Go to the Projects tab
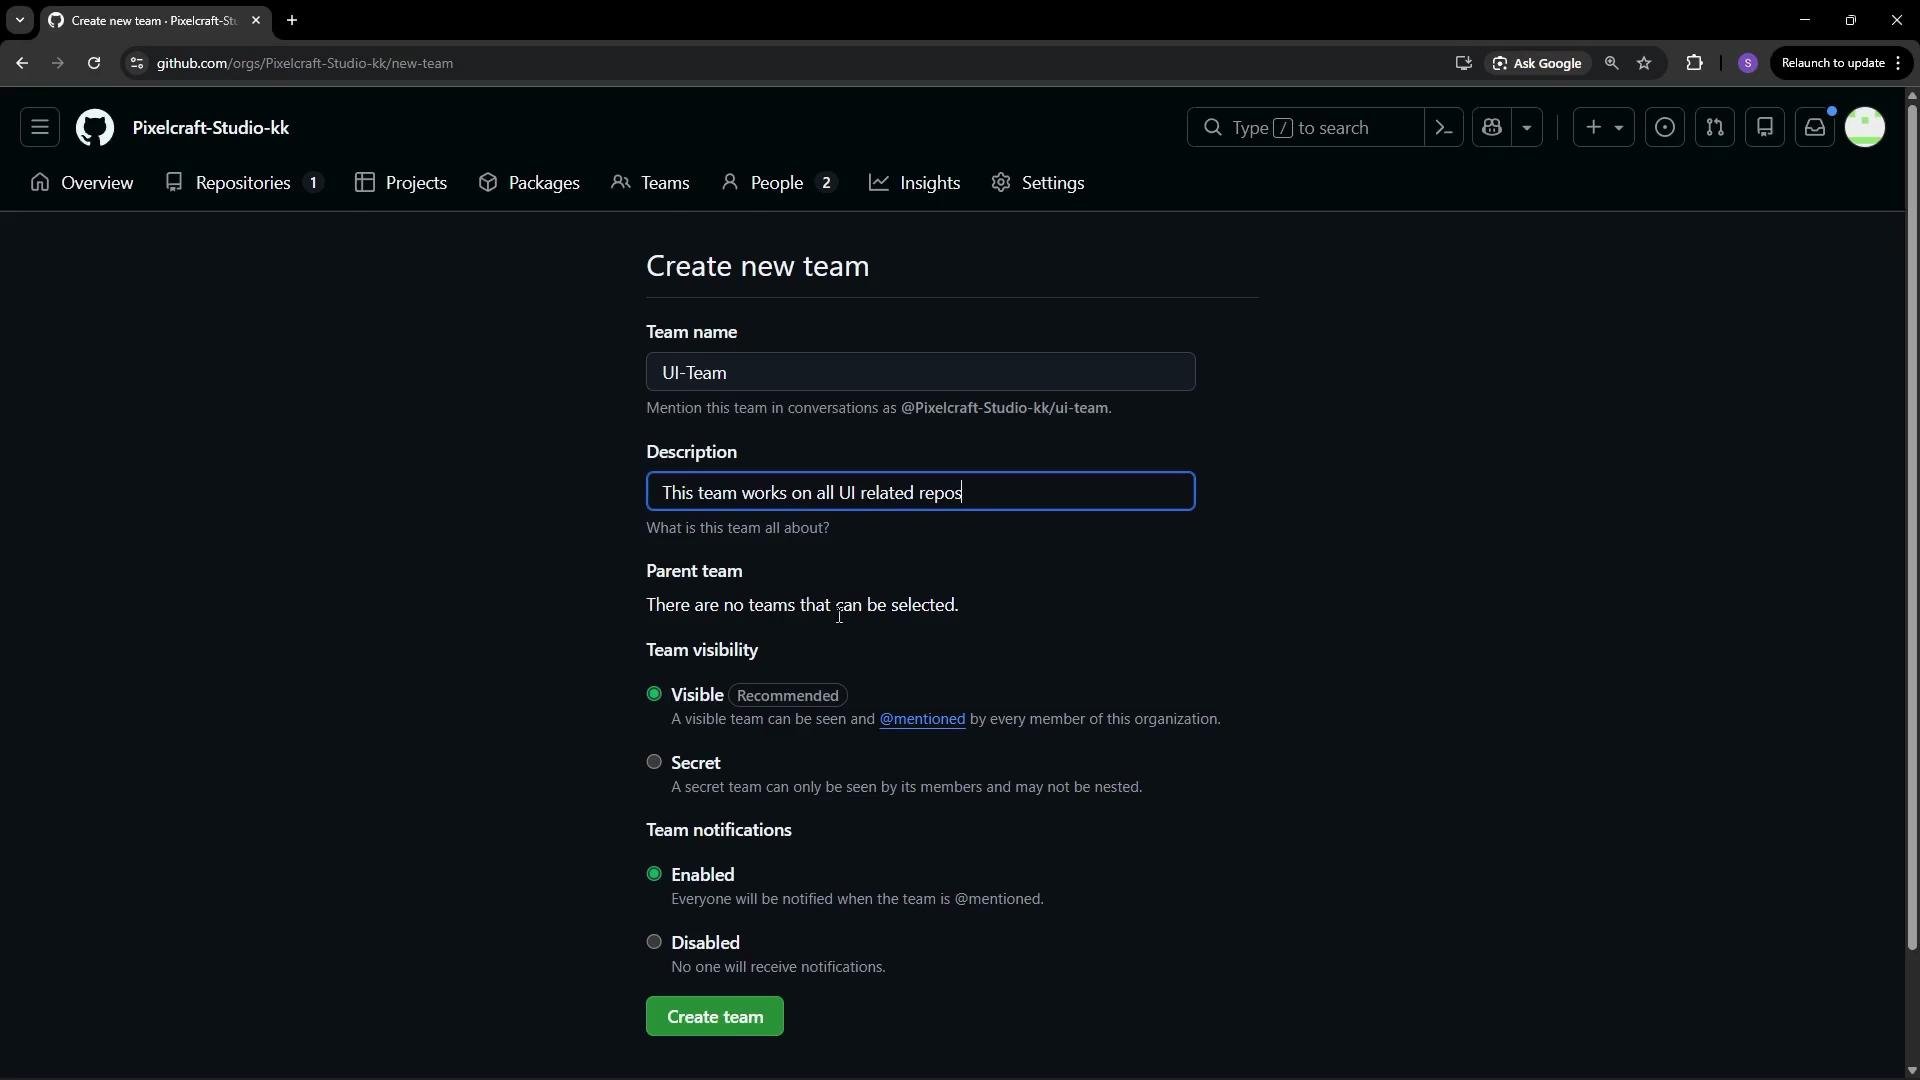1920x1080 pixels. pyautogui.click(x=401, y=183)
